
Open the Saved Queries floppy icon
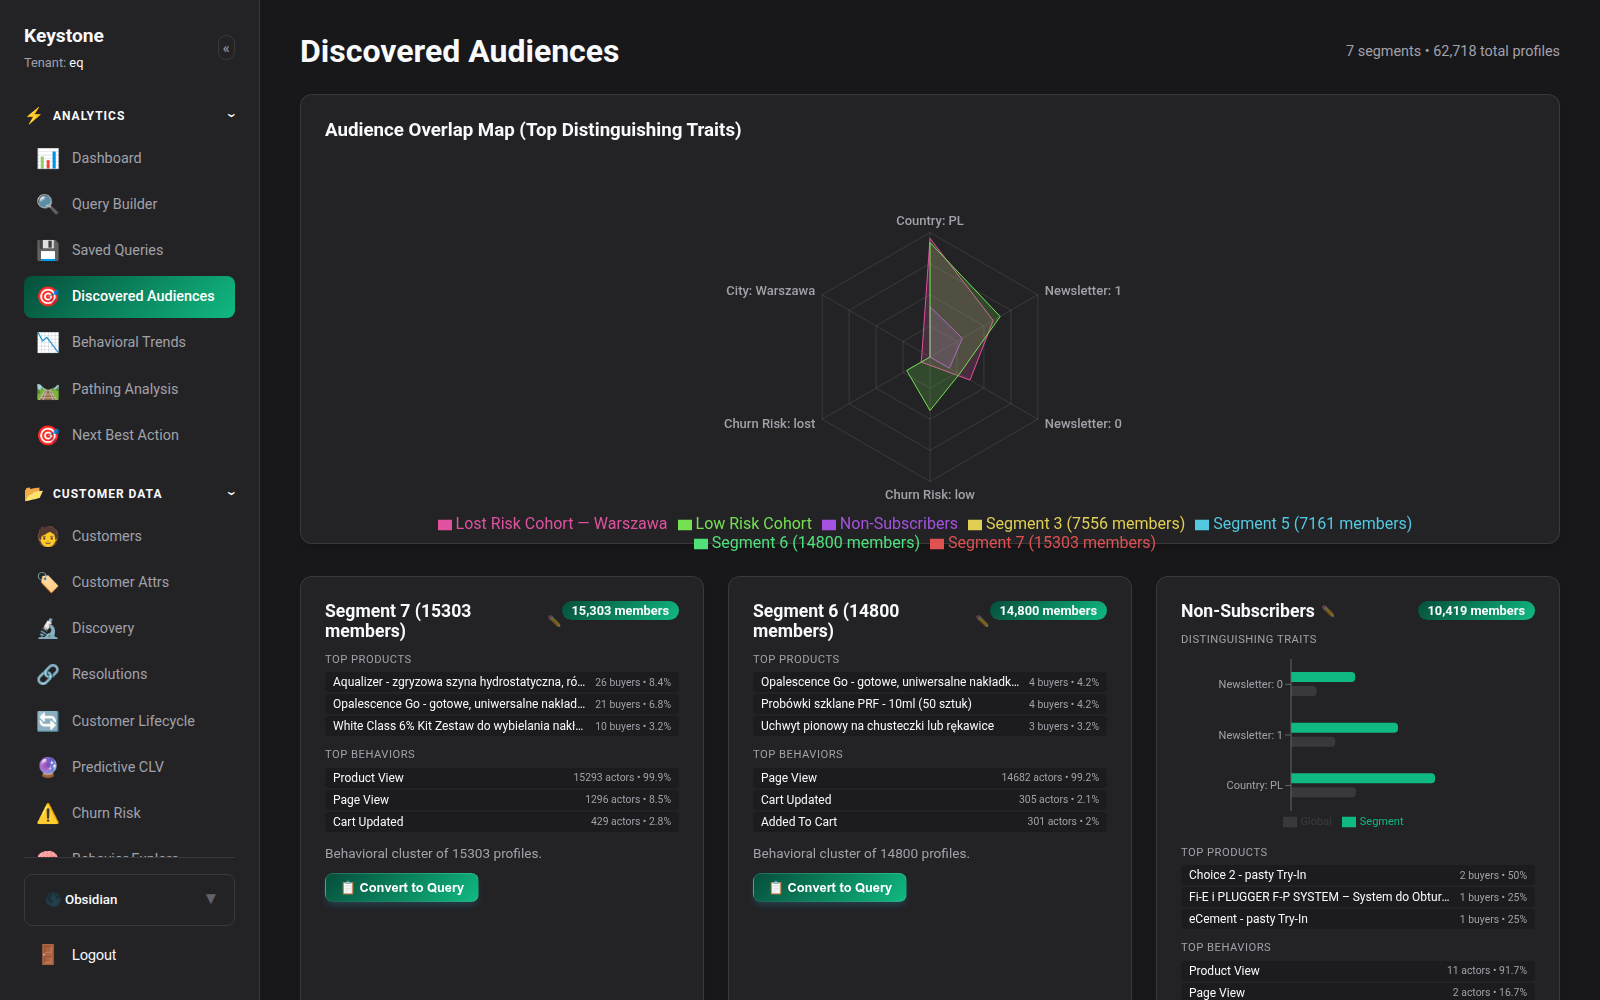(48, 250)
